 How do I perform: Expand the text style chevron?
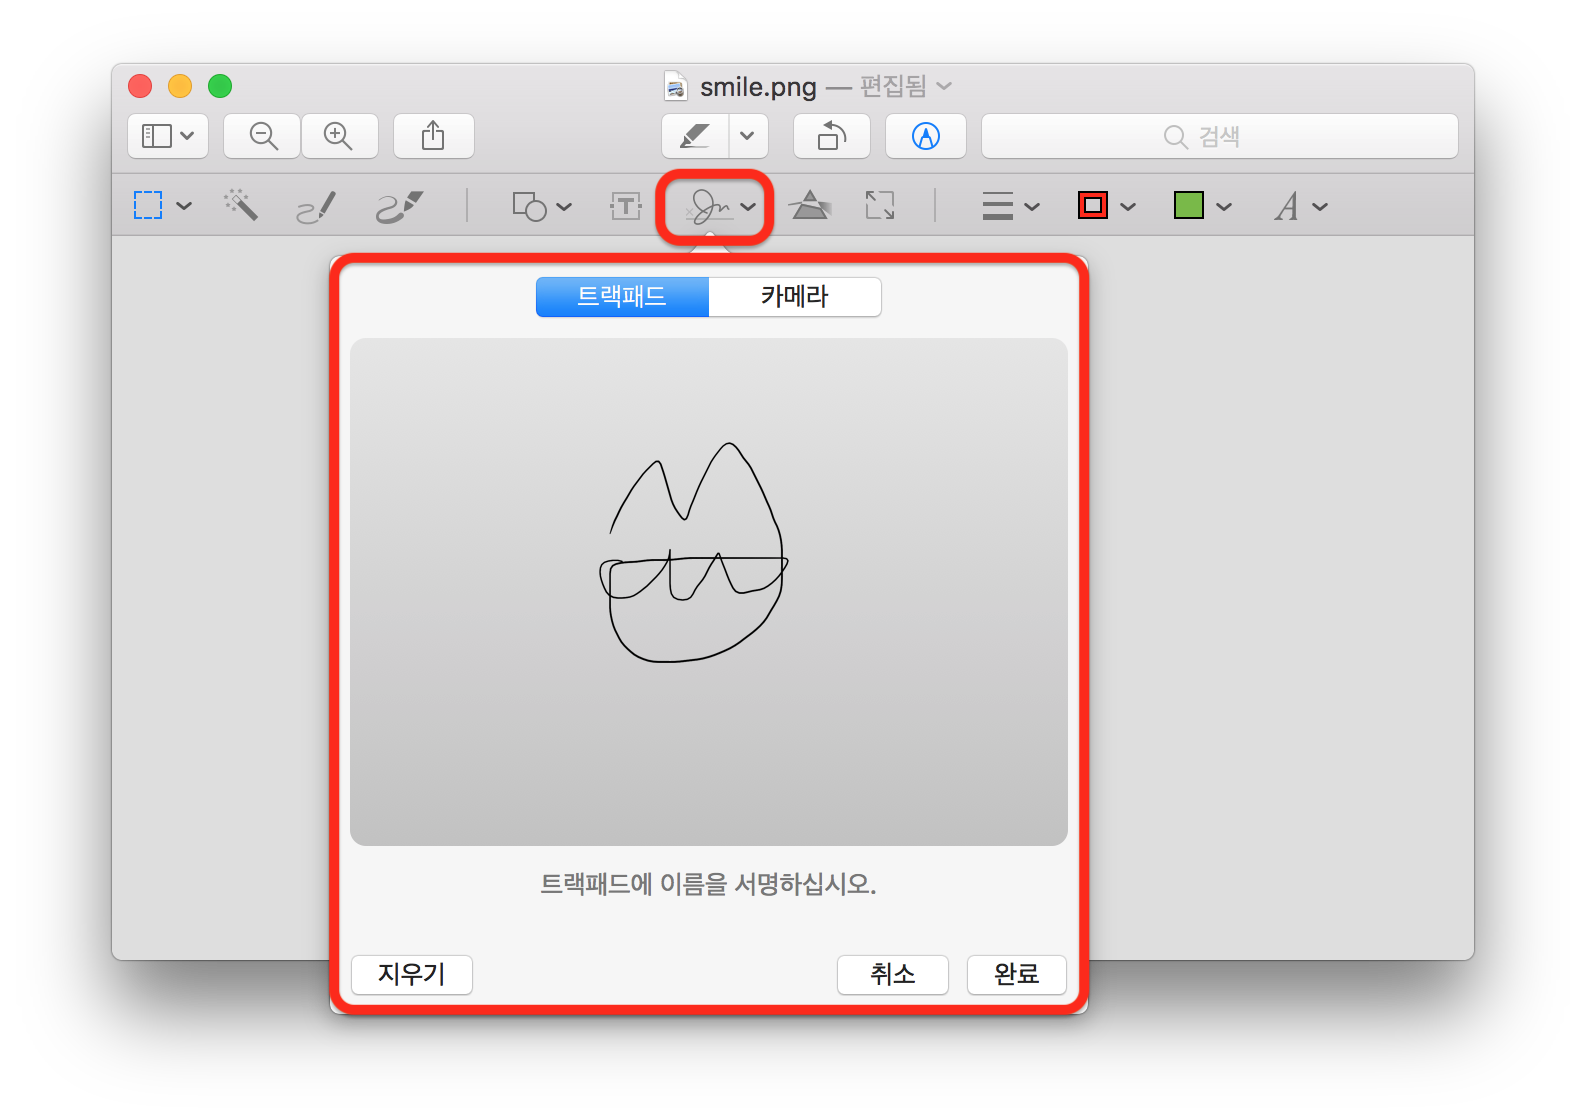(1320, 207)
